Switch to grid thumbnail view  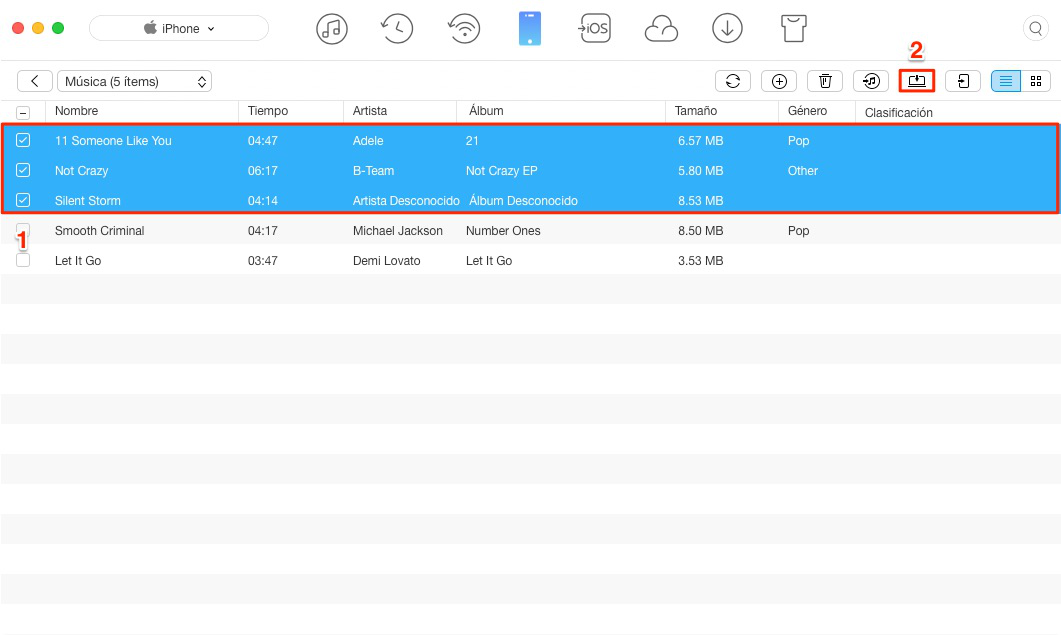(x=1036, y=81)
